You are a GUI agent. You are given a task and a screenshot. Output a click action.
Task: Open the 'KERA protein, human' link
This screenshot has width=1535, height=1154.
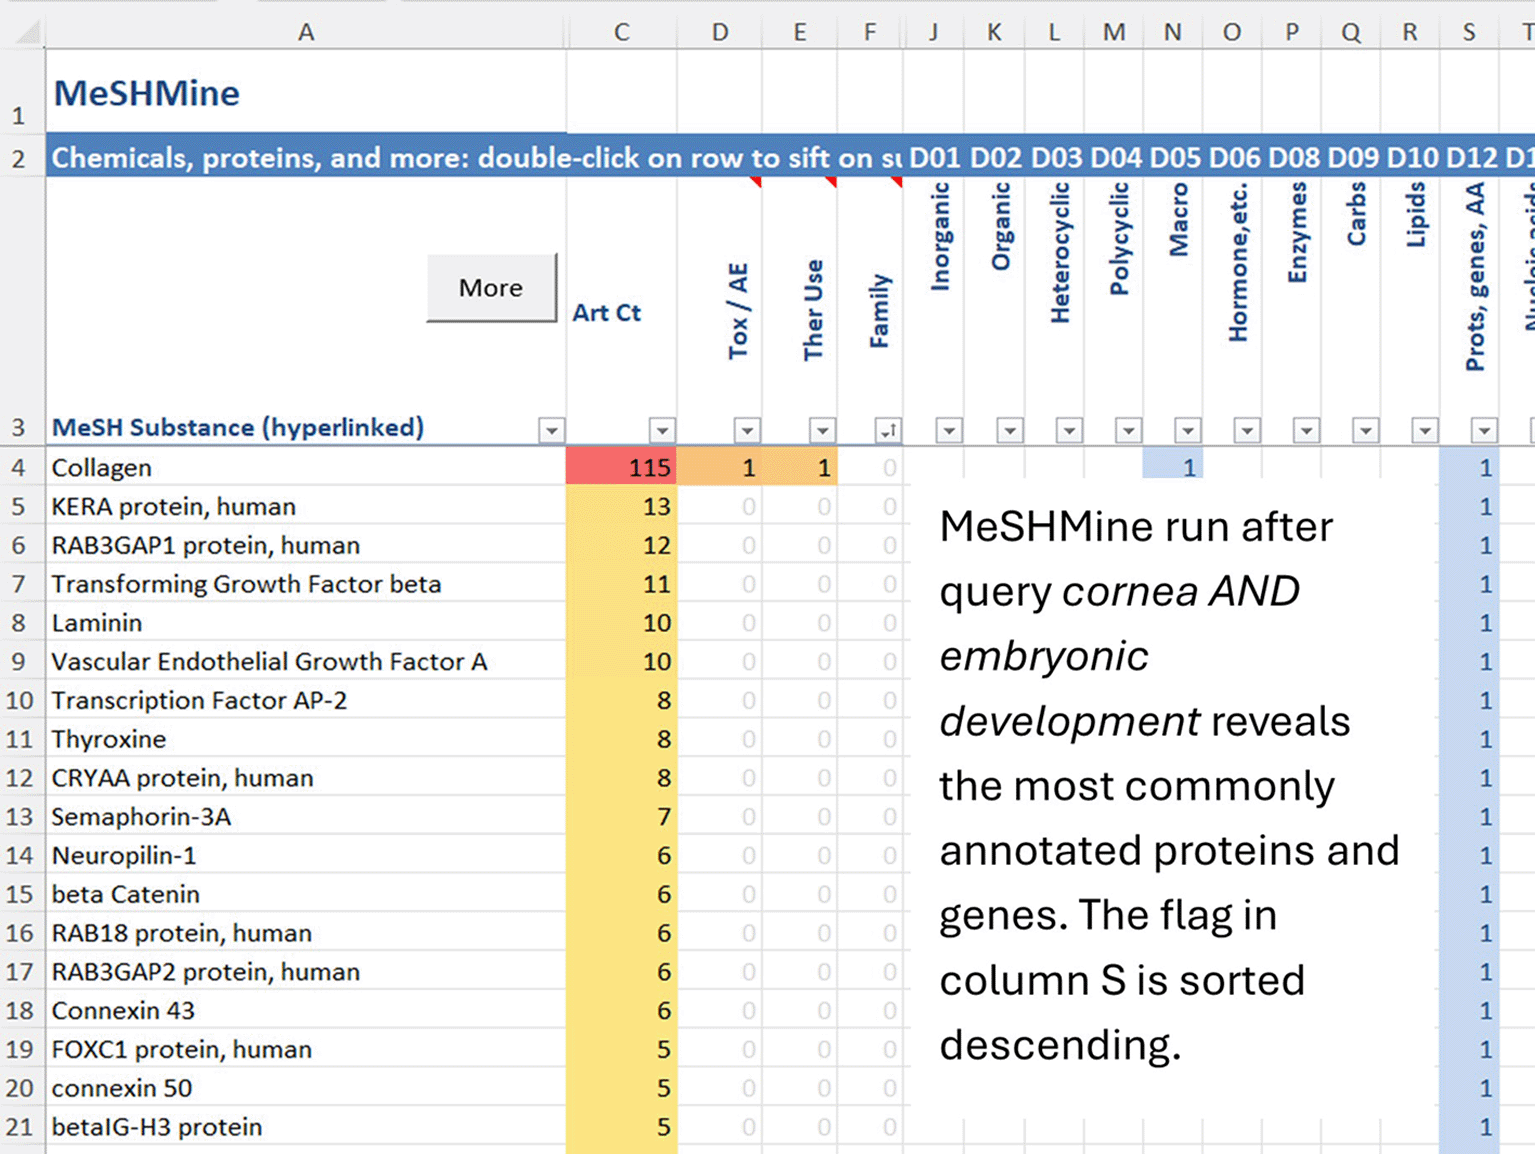coord(174,506)
